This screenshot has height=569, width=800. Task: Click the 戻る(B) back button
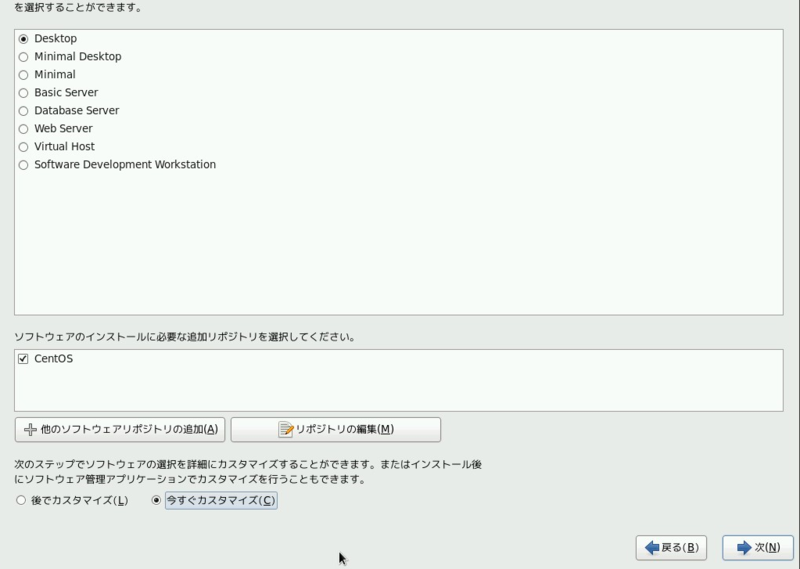tap(671, 548)
